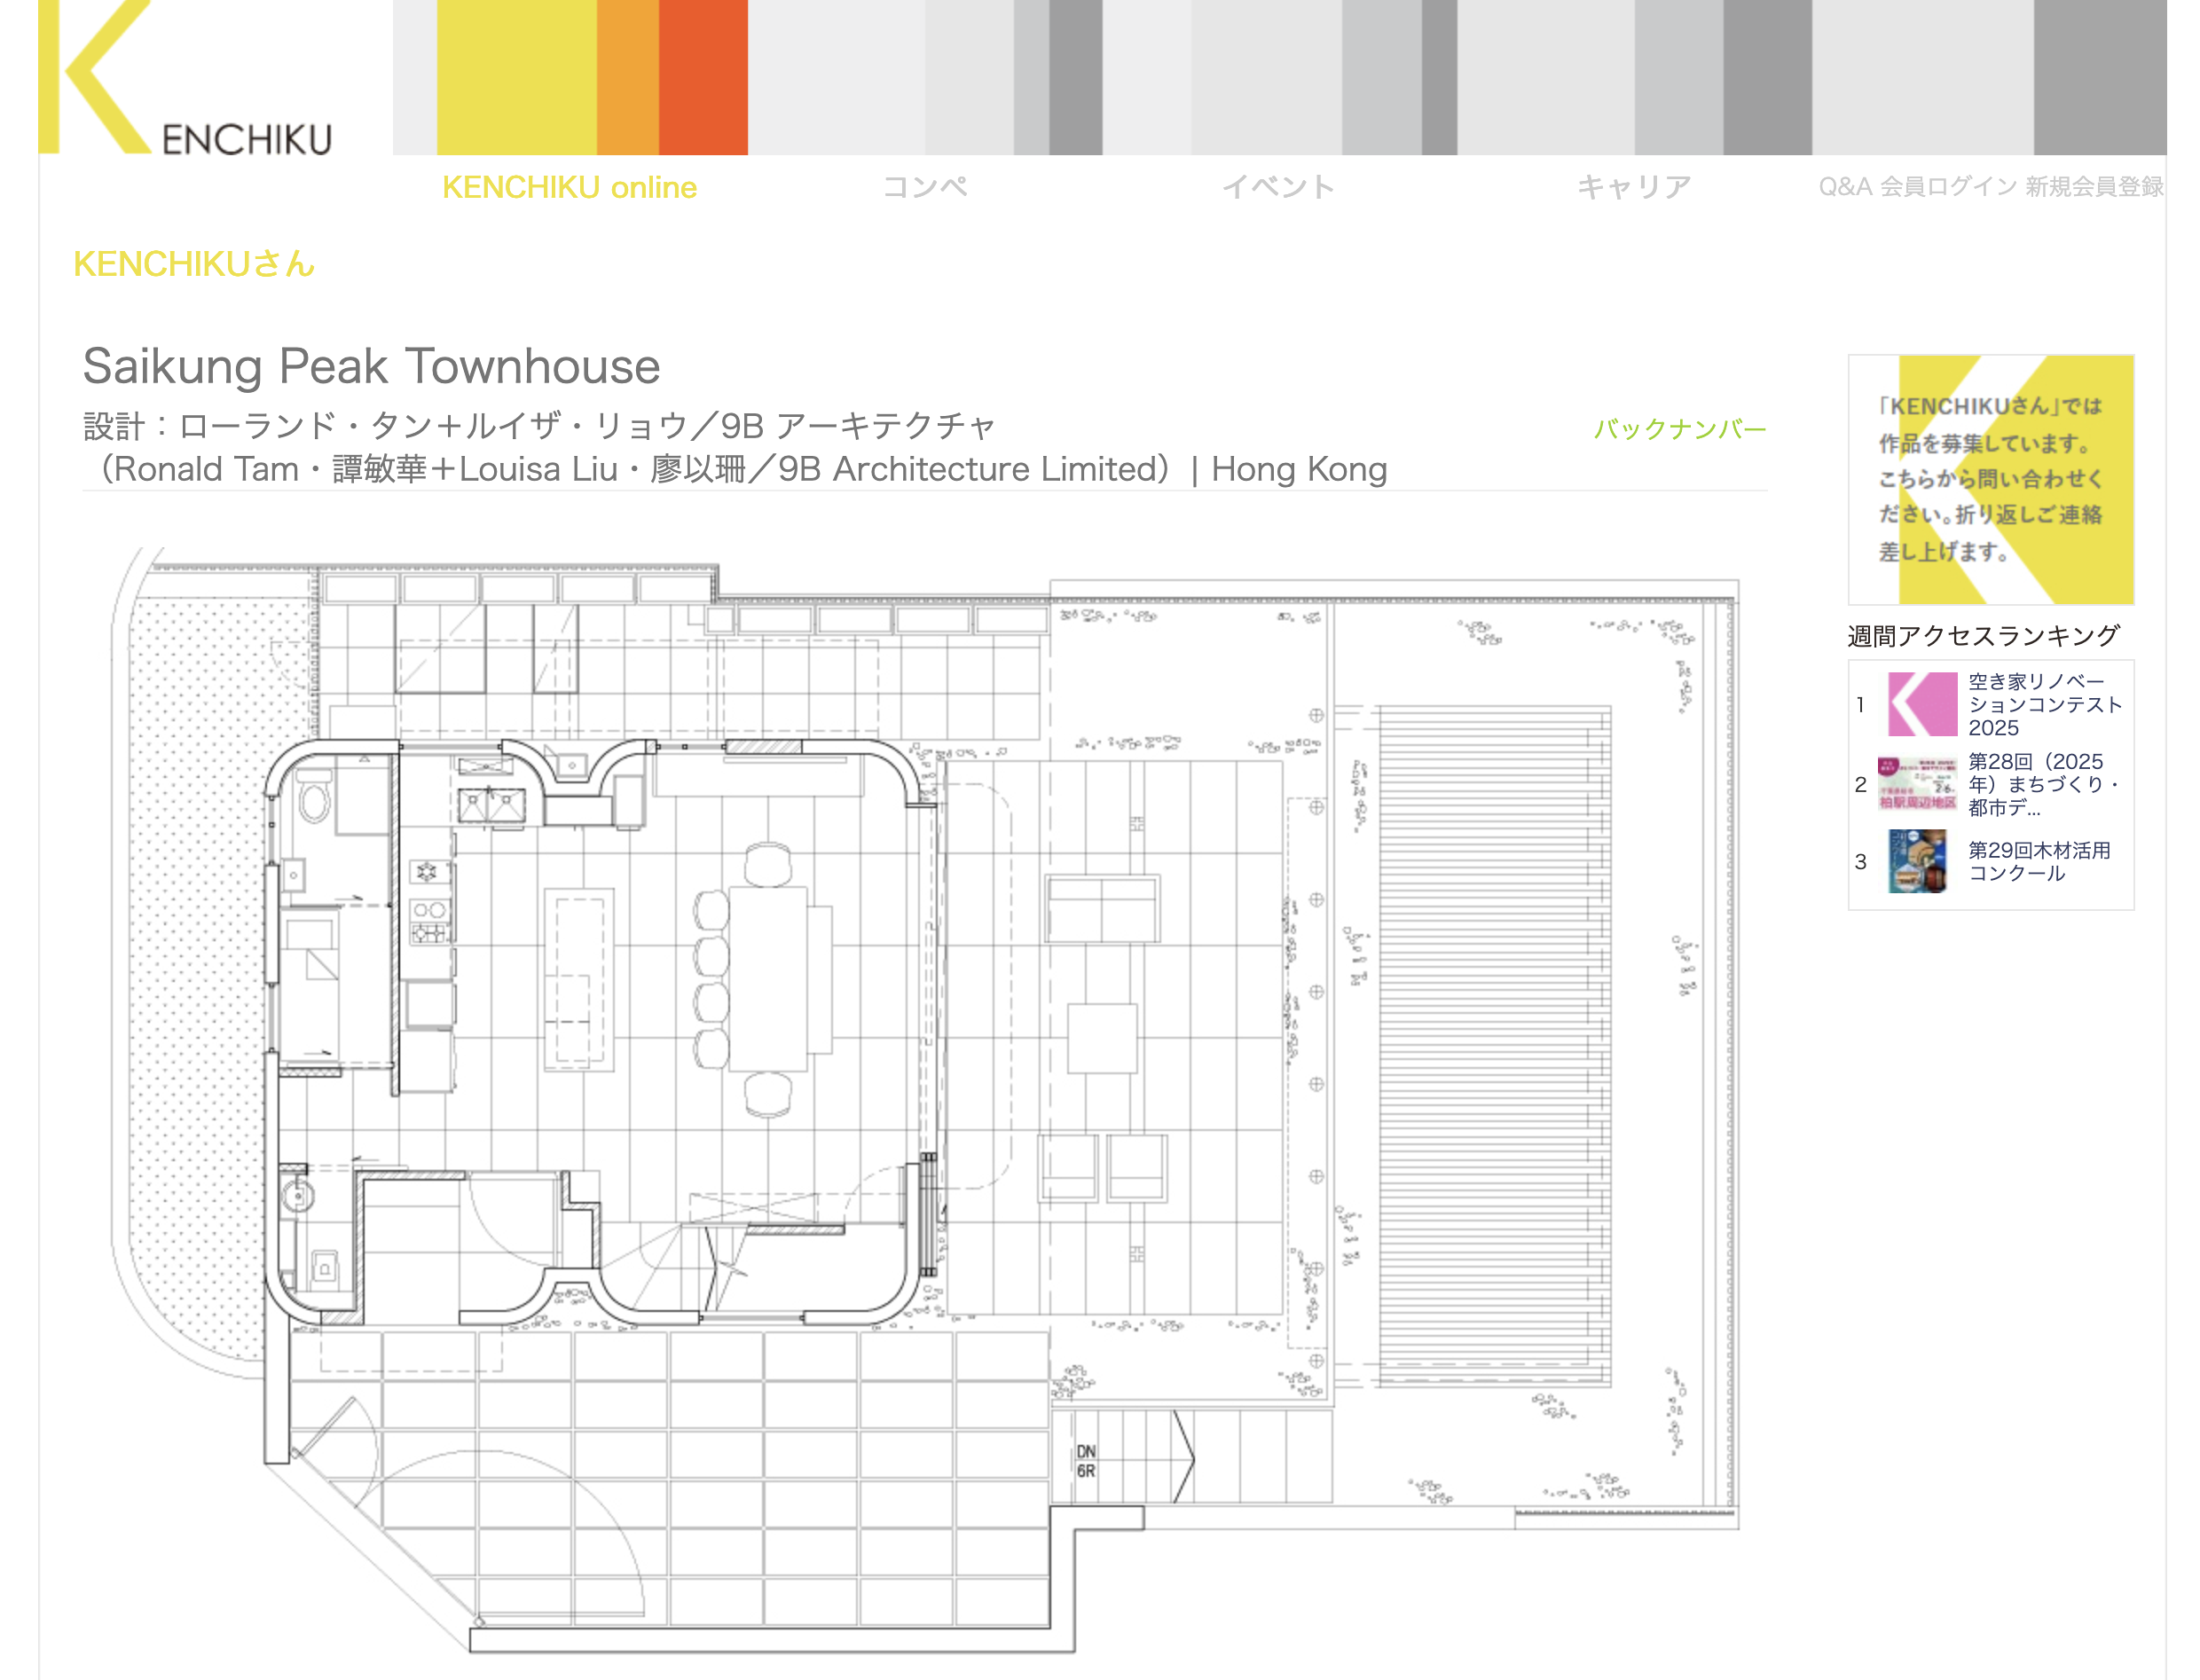The height and width of the screenshot is (1680, 2200).
Task: Click the KENCHIKU logo
Action: click(186, 80)
